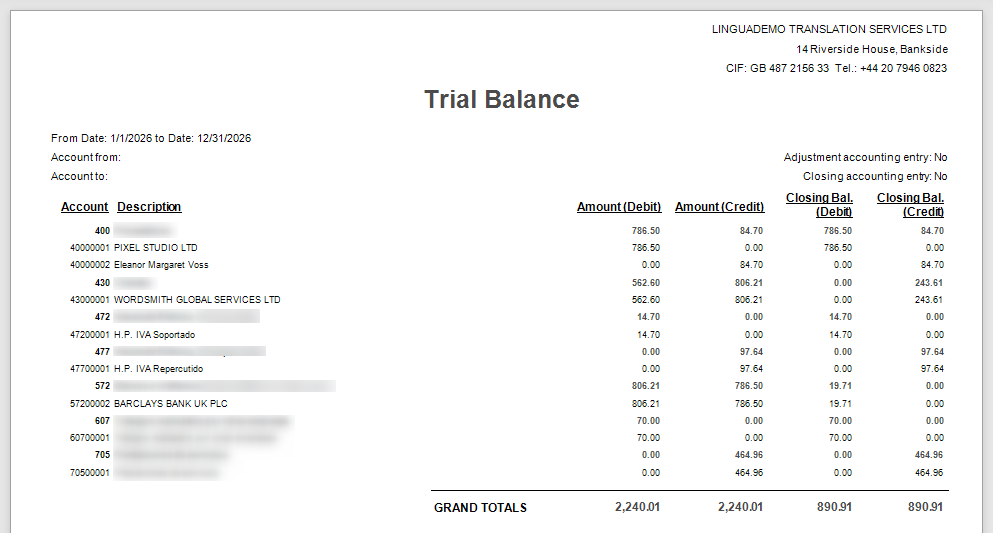Click the Description column header

(x=149, y=206)
